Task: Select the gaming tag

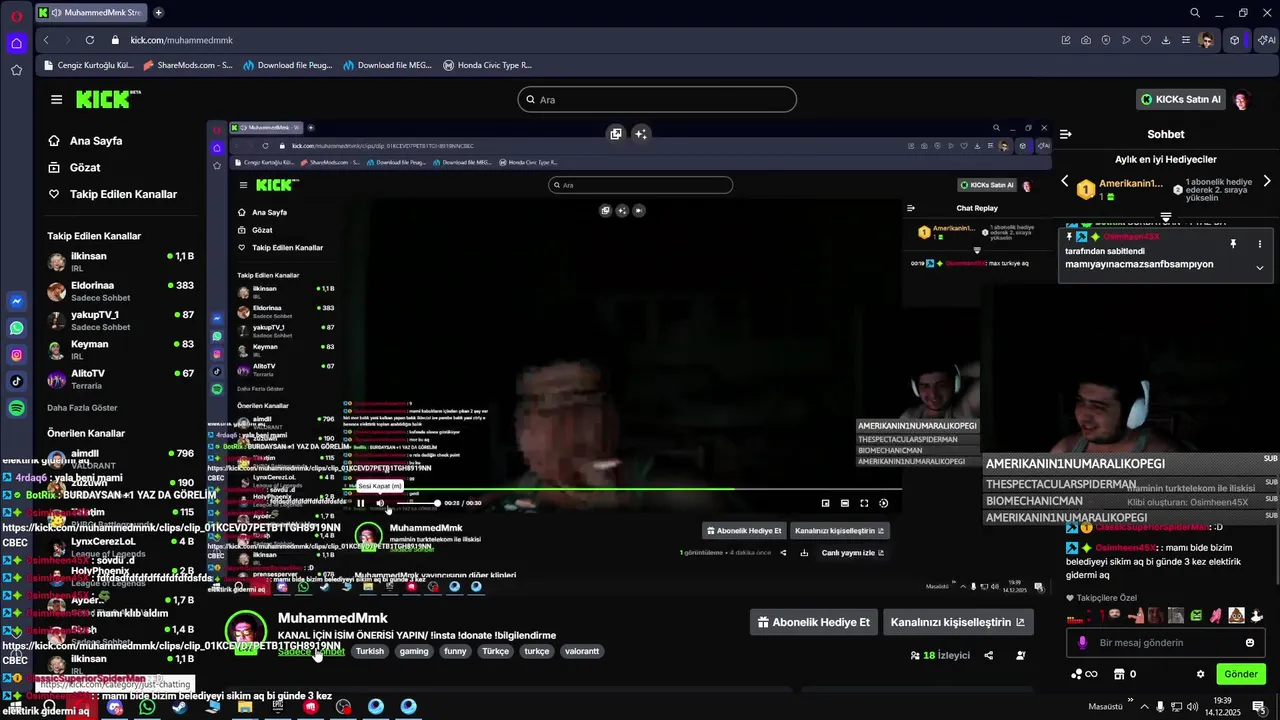Action: pyautogui.click(x=414, y=651)
